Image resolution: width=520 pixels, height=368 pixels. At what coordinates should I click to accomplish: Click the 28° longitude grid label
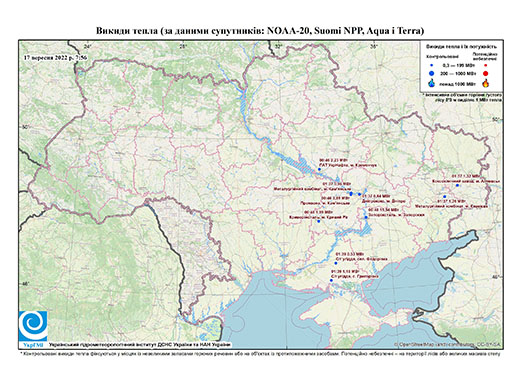[182, 46]
